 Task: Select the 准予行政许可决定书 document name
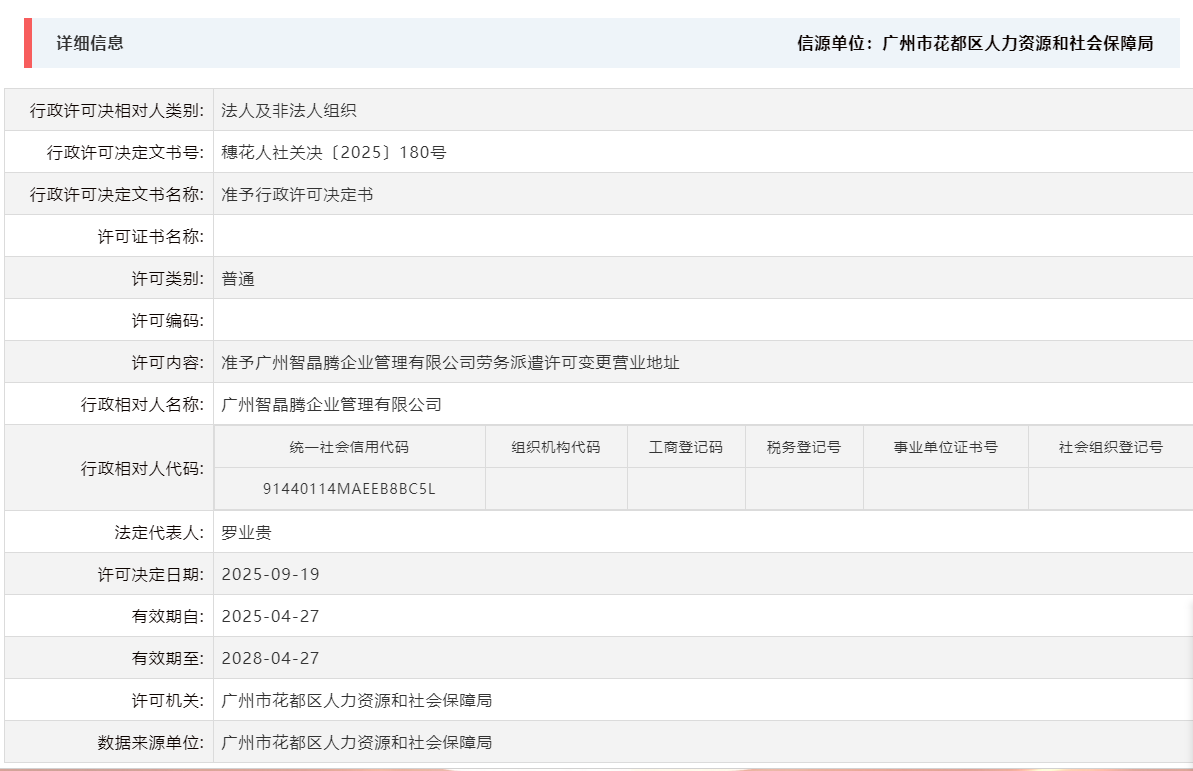click(x=290, y=193)
